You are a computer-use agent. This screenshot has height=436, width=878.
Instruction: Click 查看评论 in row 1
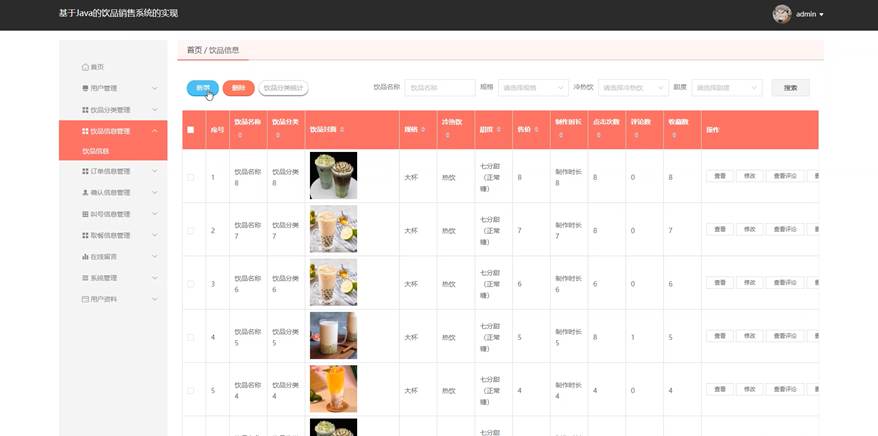784,176
